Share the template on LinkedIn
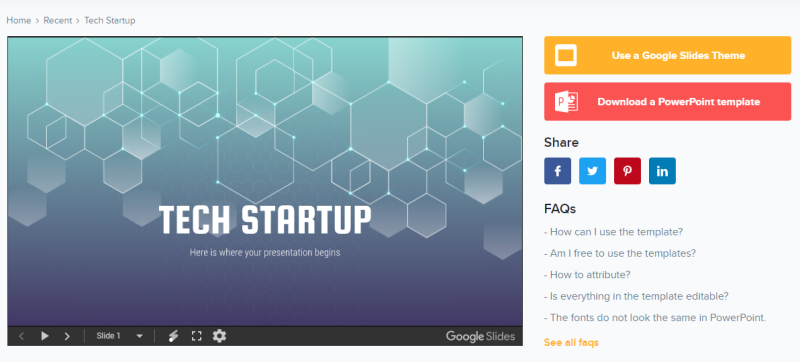The height and width of the screenshot is (362, 800). pos(662,171)
